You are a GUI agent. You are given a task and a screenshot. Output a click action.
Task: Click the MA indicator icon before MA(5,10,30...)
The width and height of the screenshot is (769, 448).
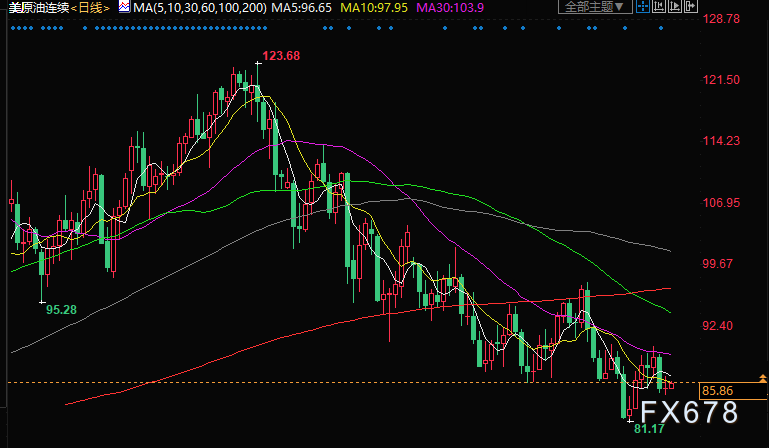124,7
